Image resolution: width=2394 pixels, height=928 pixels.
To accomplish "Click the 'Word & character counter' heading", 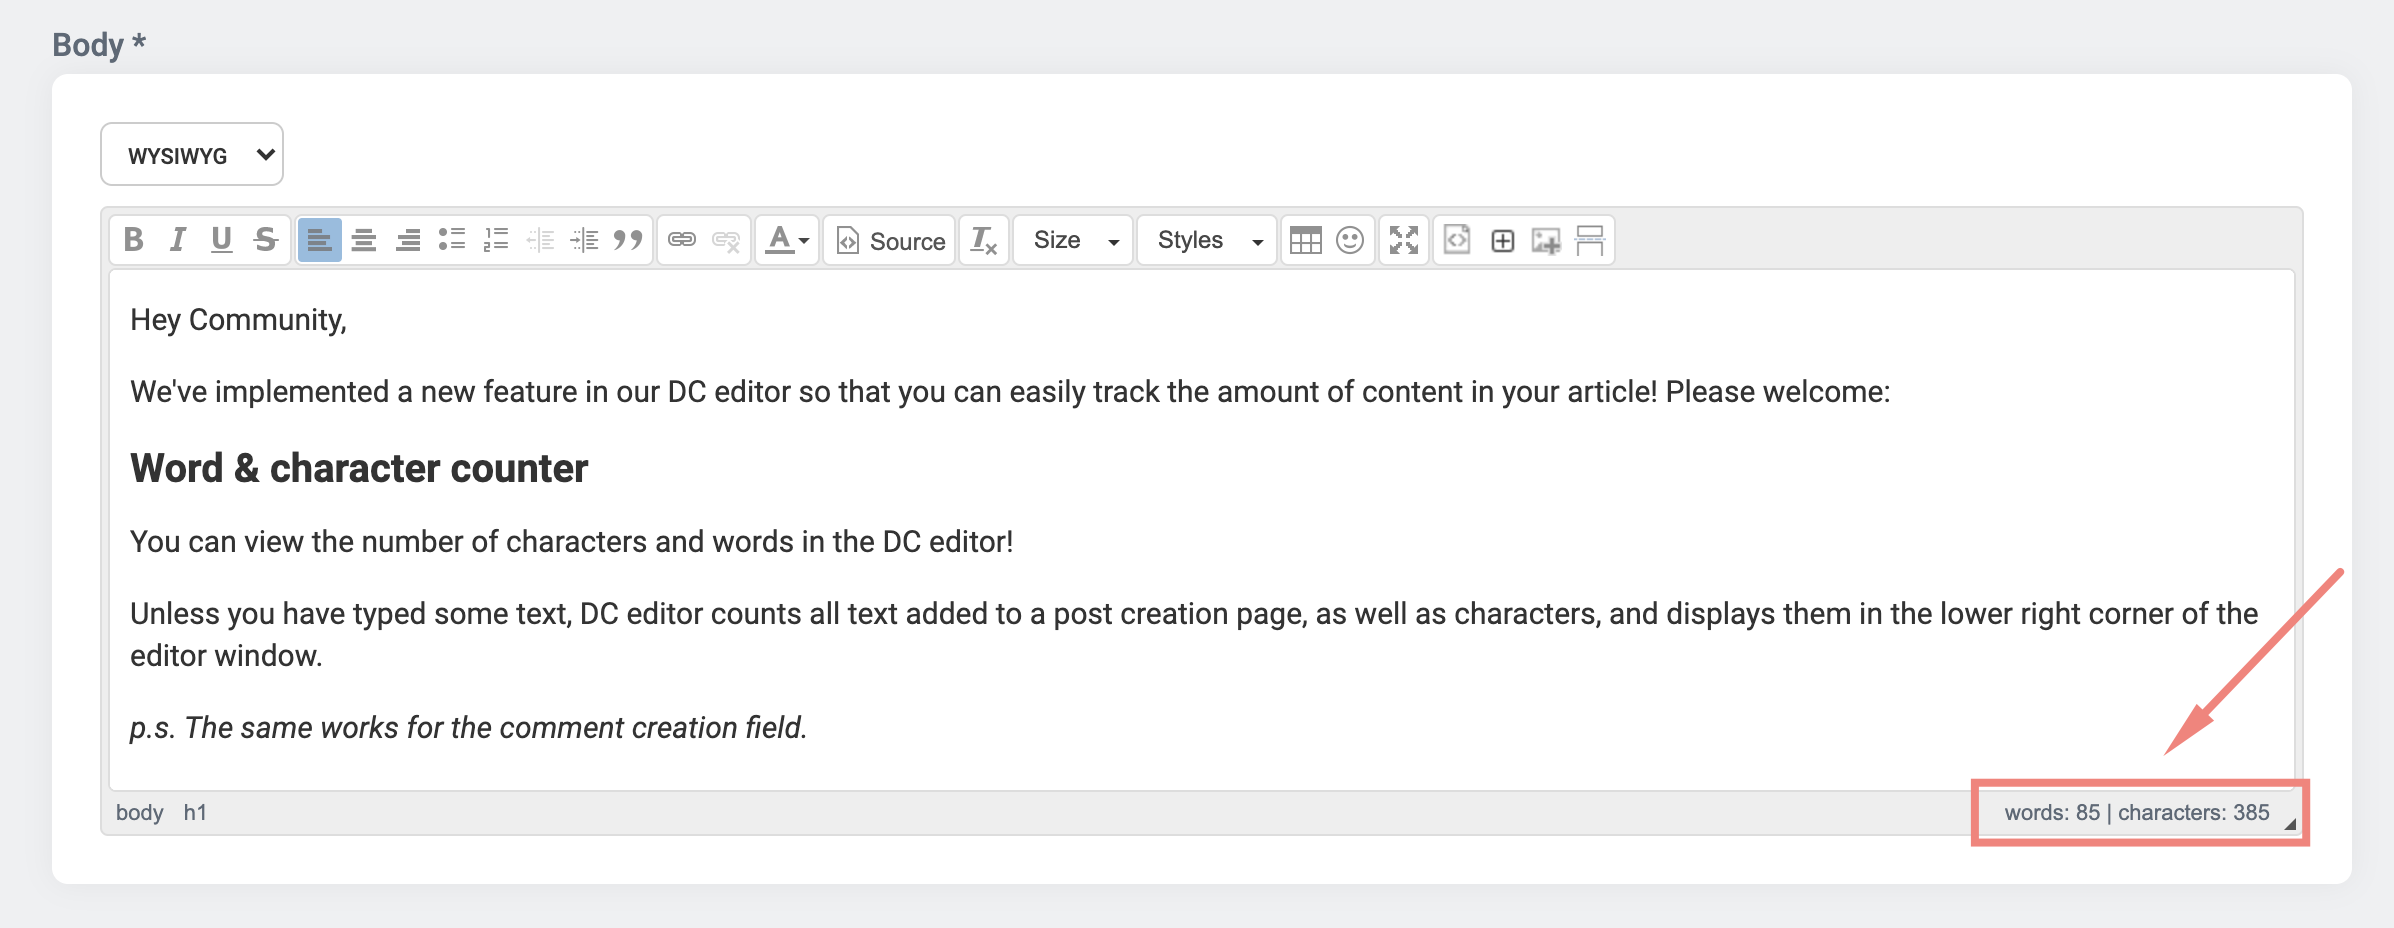I will pyautogui.click(x=359, y=468).
